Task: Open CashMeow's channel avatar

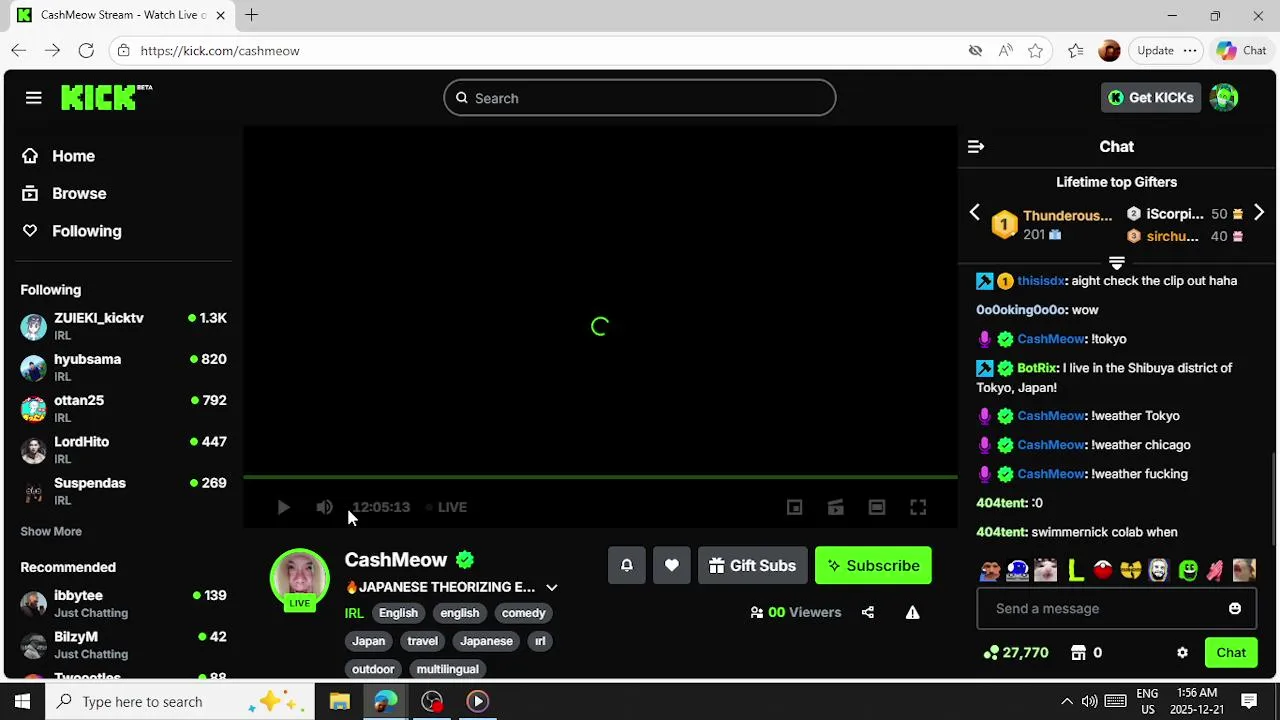Action: click(x=300, y=578)
